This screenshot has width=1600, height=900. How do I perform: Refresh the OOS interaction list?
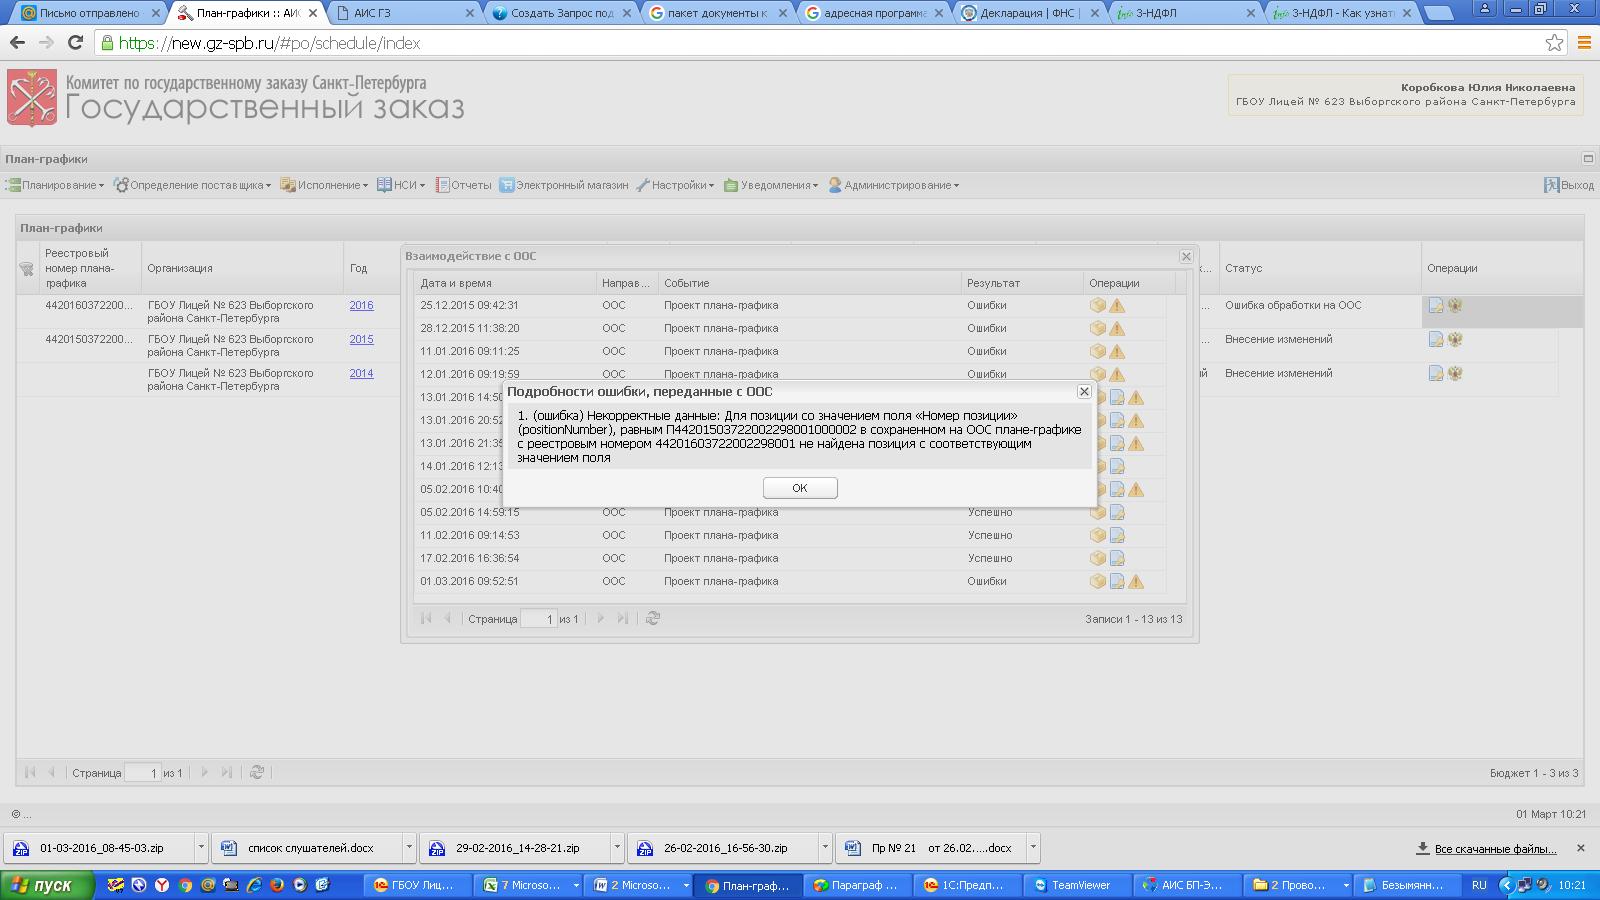pos(653,619)
